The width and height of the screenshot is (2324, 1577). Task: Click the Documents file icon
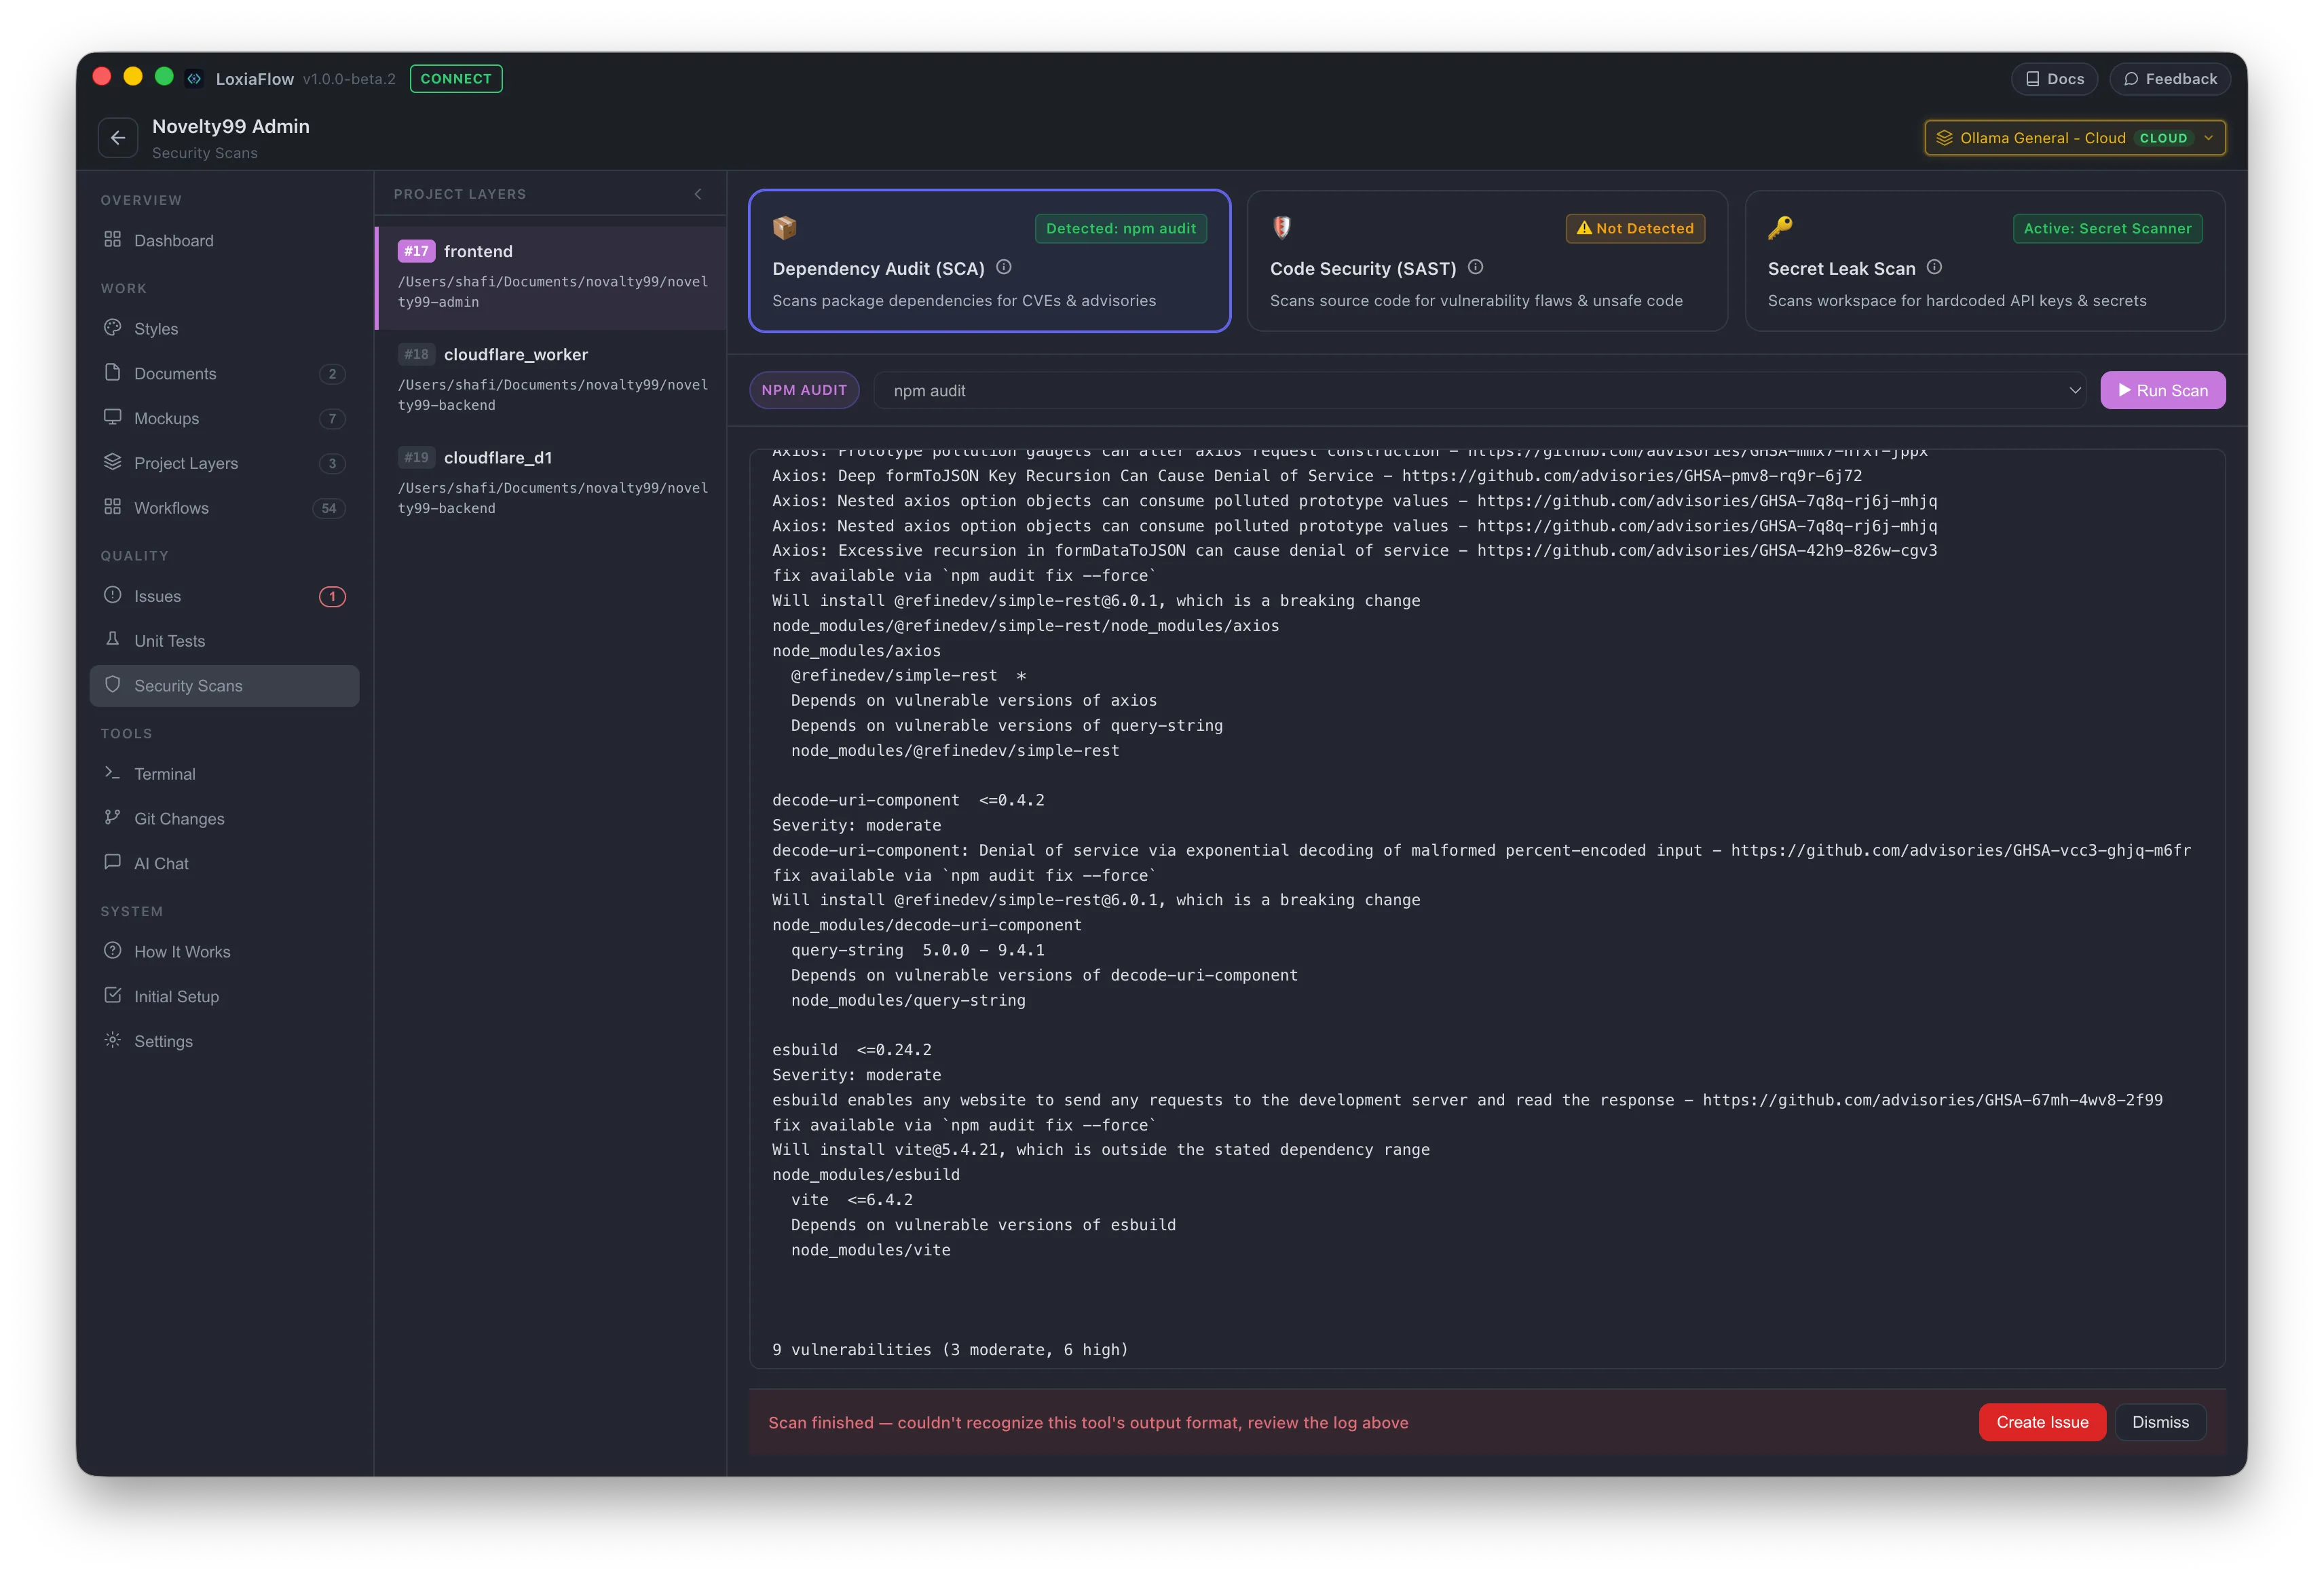(x=113, y=372)
